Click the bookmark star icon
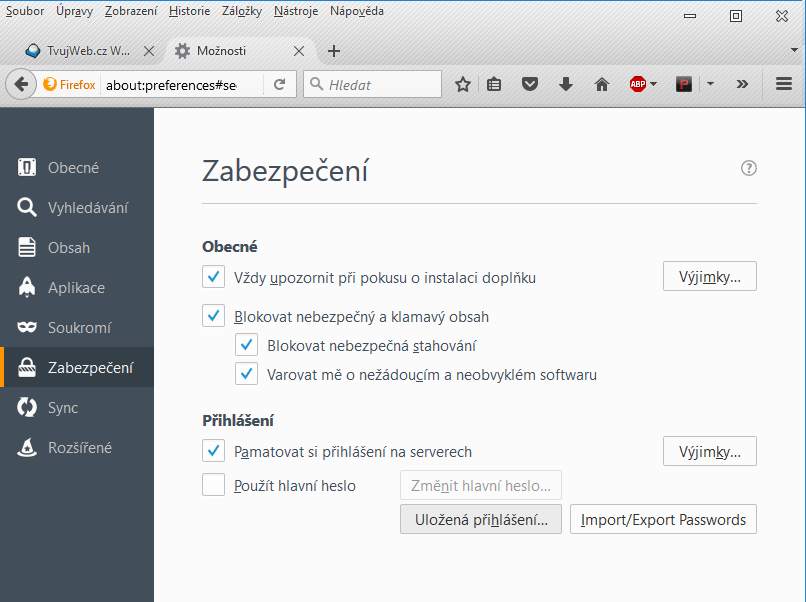 point(462,85)
